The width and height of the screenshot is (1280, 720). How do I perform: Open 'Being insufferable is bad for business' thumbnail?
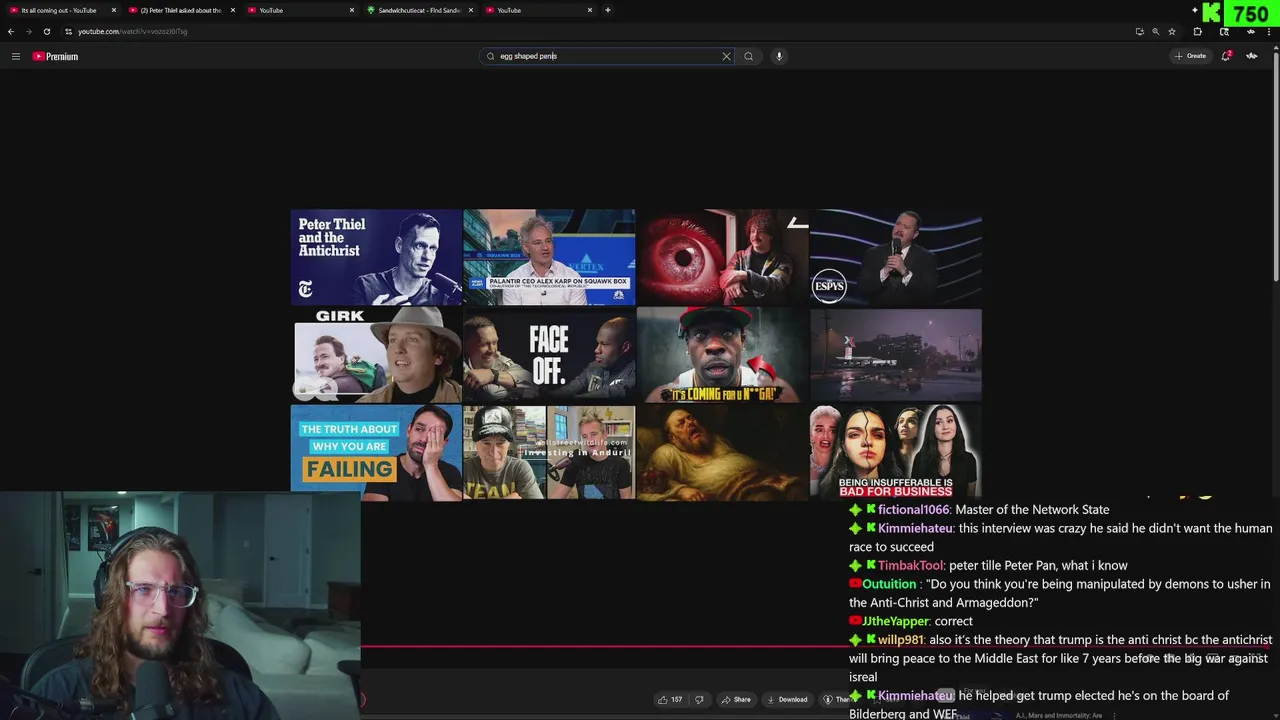pyautogui.click(x=896, y=451)
